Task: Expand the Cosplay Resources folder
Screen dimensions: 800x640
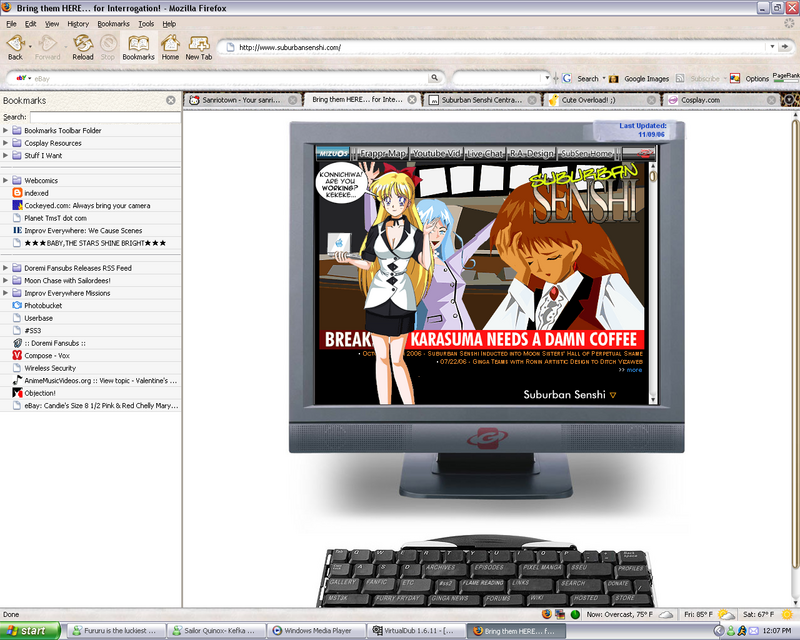Action: pyautogui.click(x=6, y=143)
